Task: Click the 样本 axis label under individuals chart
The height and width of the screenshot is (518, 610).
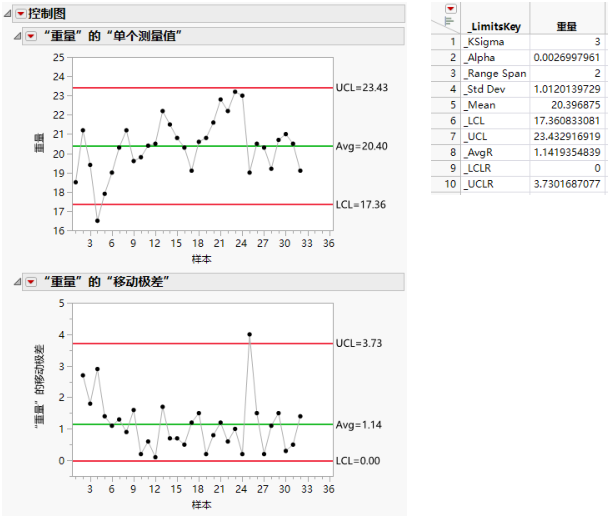Action: tap(202, 259)
